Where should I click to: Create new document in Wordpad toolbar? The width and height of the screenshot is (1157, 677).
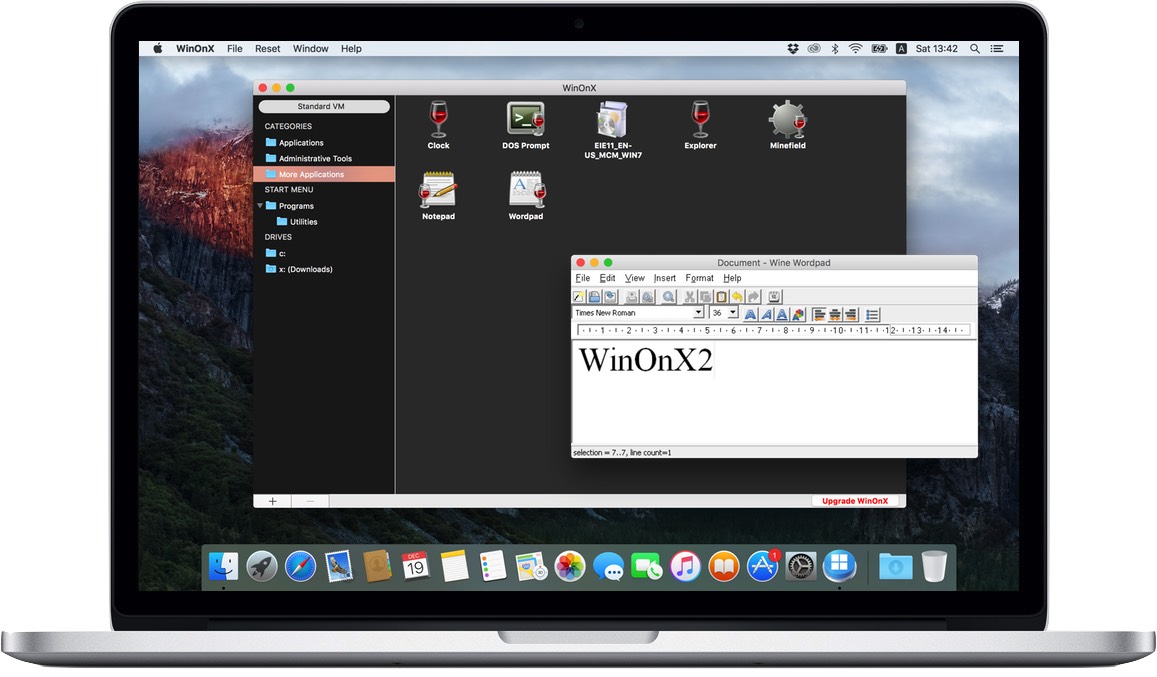578,297
